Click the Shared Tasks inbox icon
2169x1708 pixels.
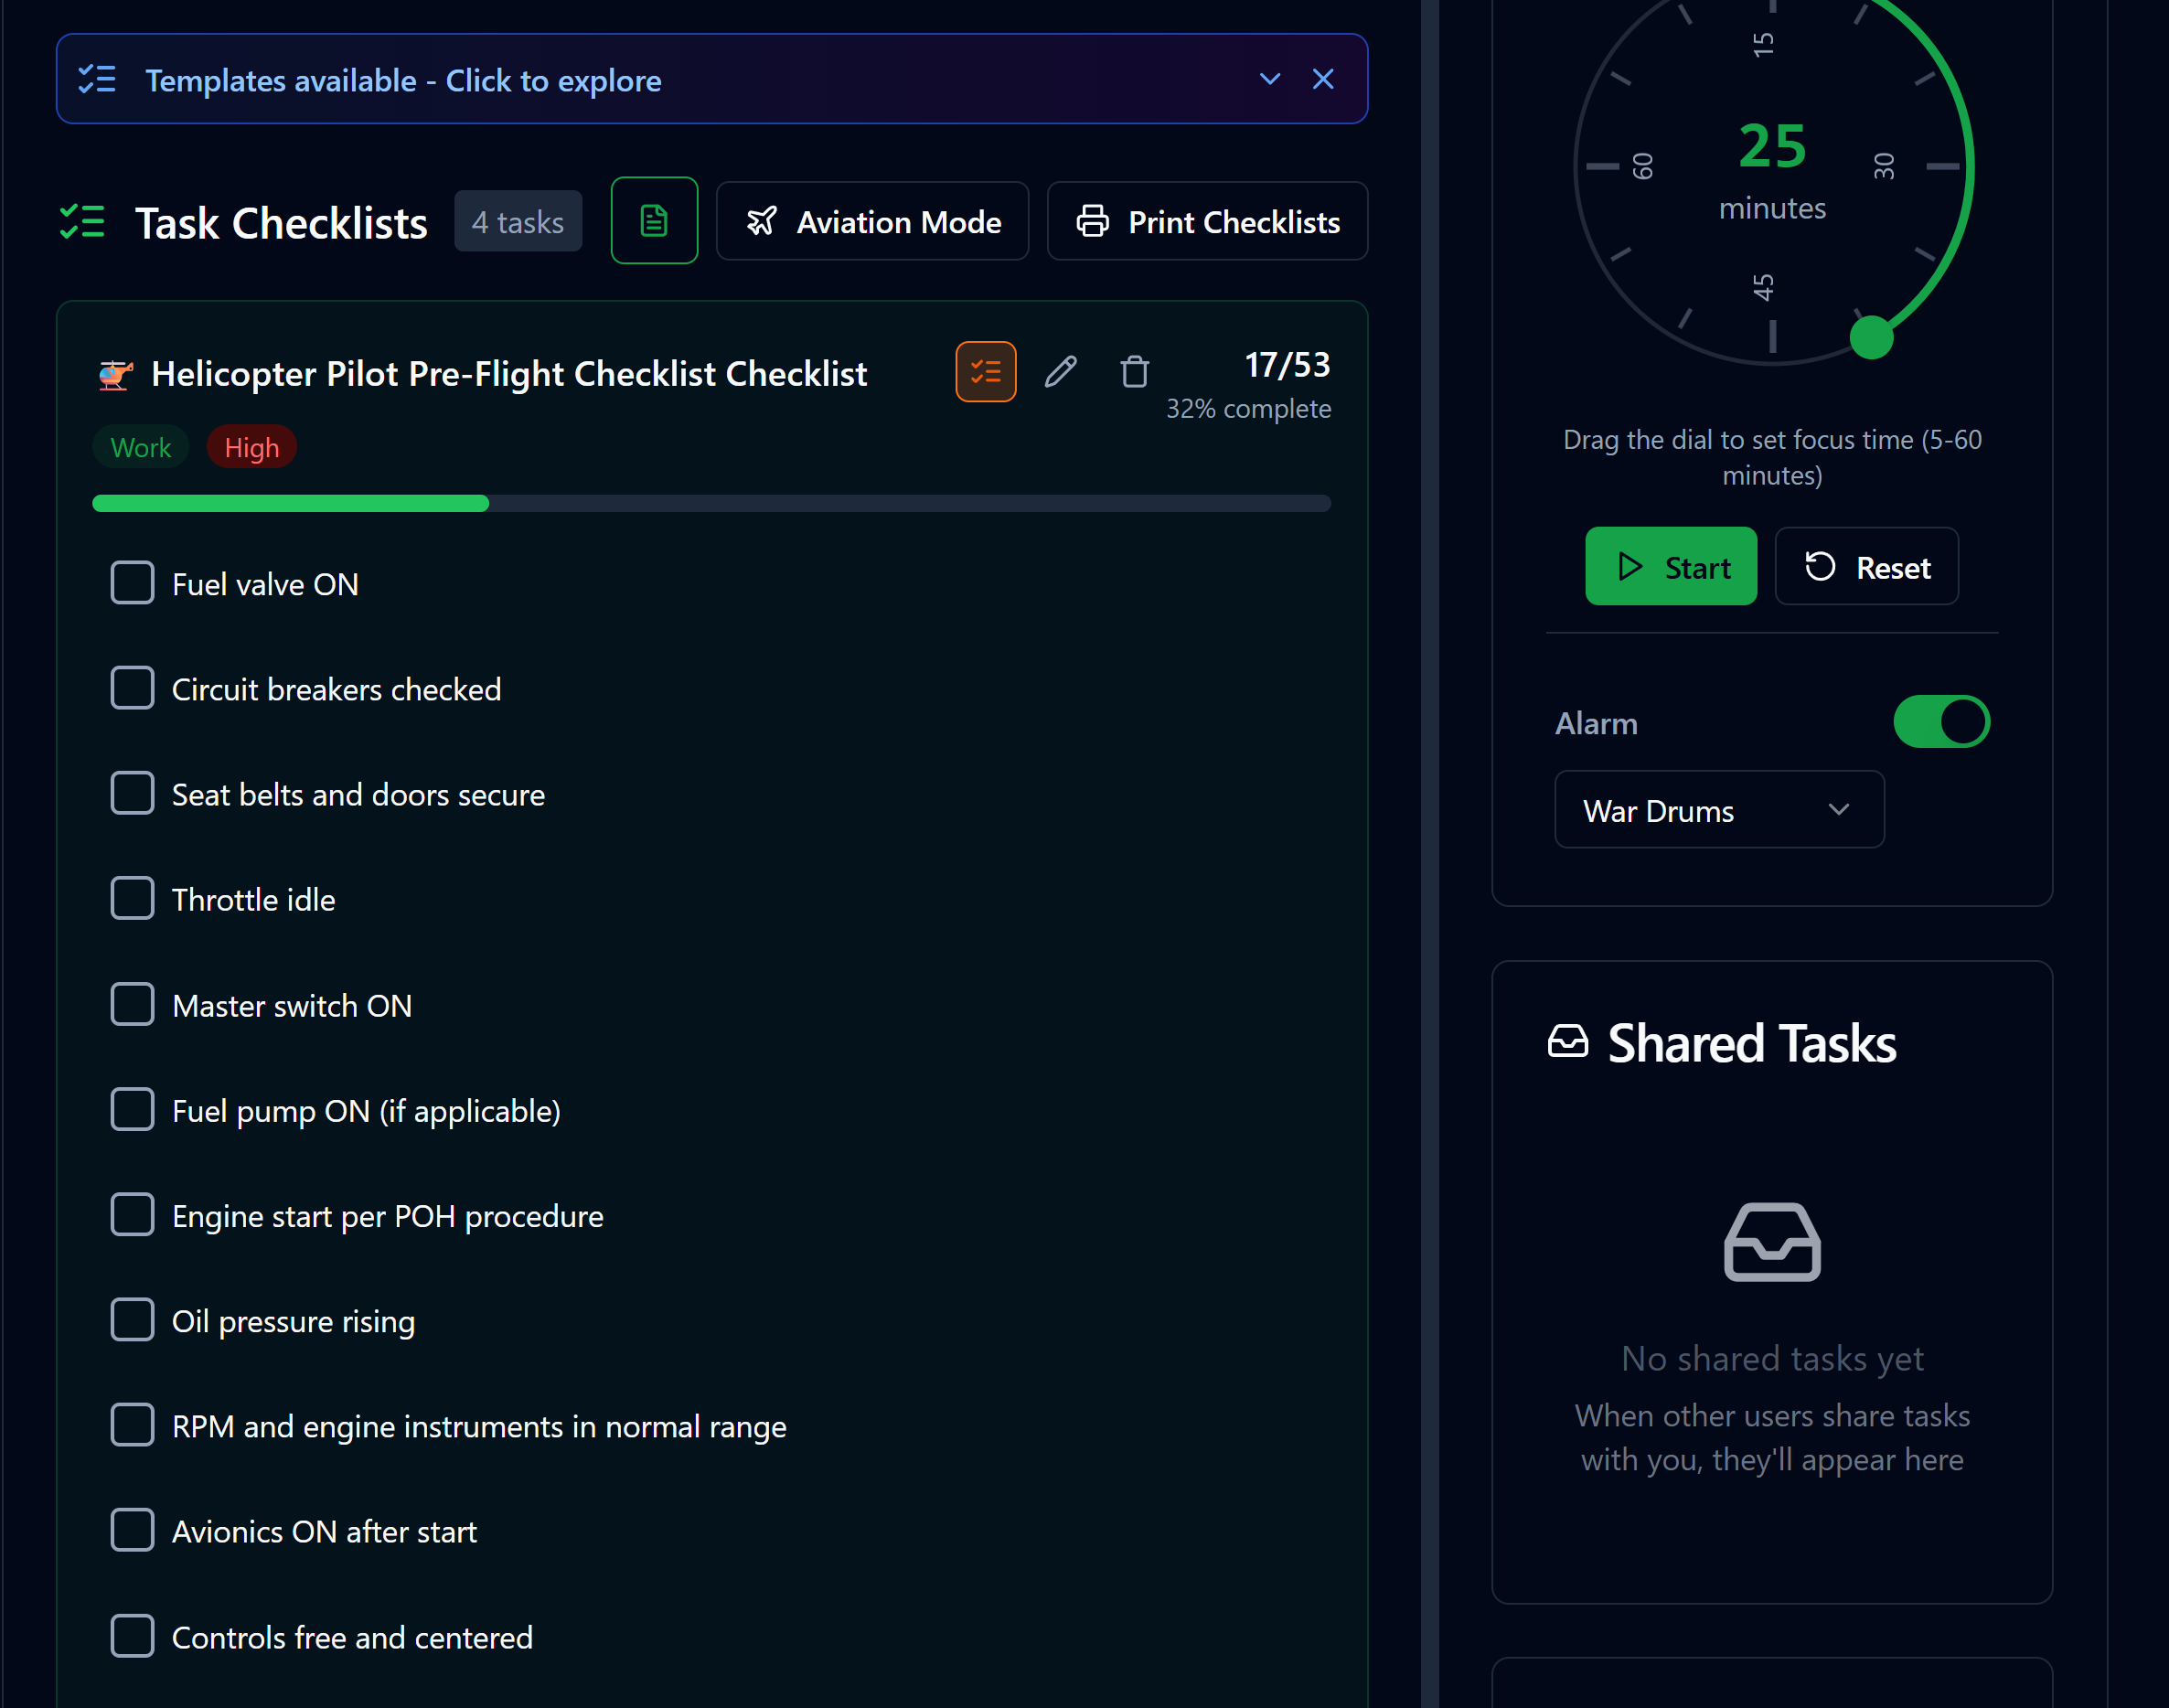tap(1568, 1041)
